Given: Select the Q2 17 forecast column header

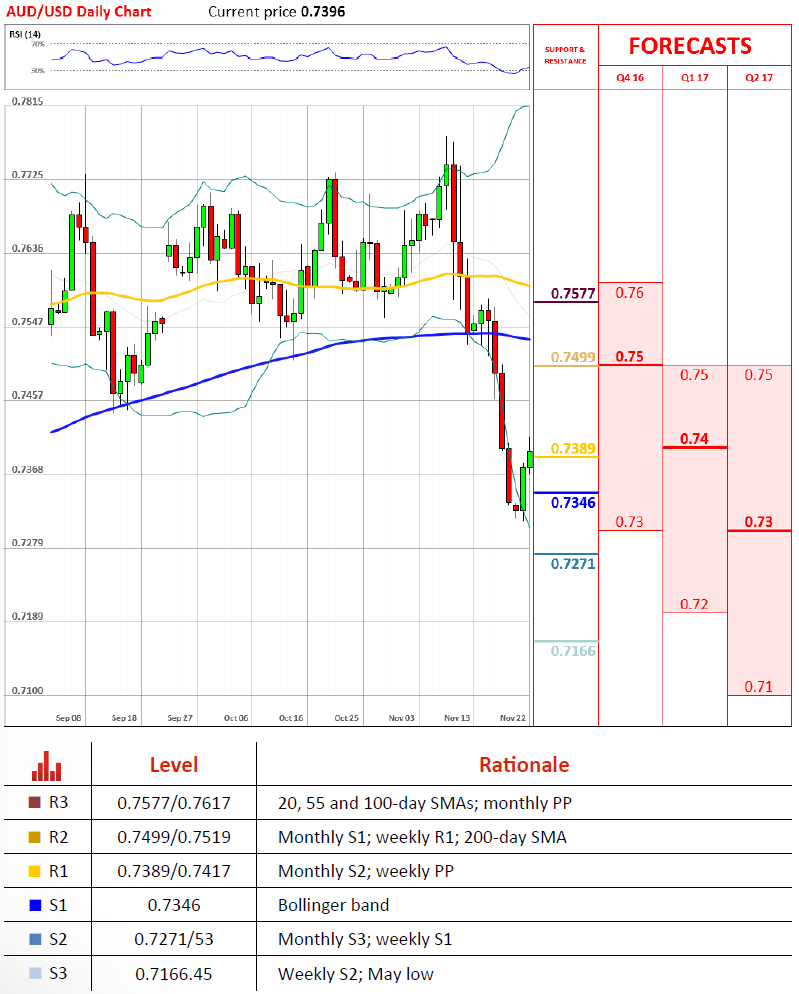Looking at the screenshot, I should (759, 77).
